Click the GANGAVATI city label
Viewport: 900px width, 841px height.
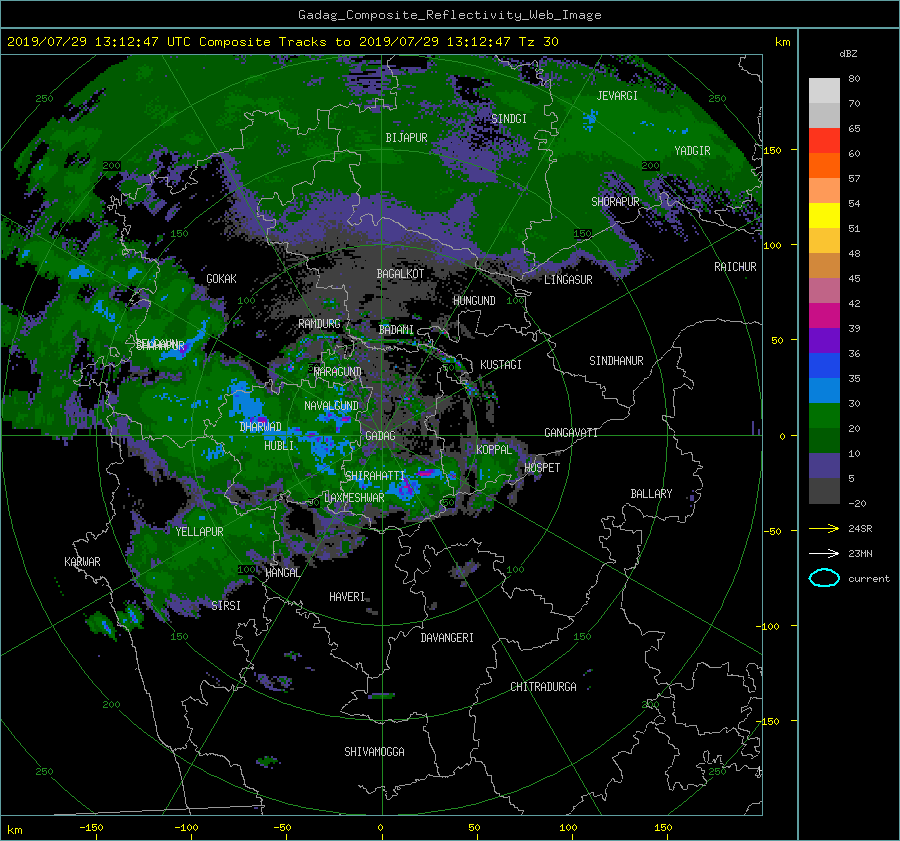571,433
